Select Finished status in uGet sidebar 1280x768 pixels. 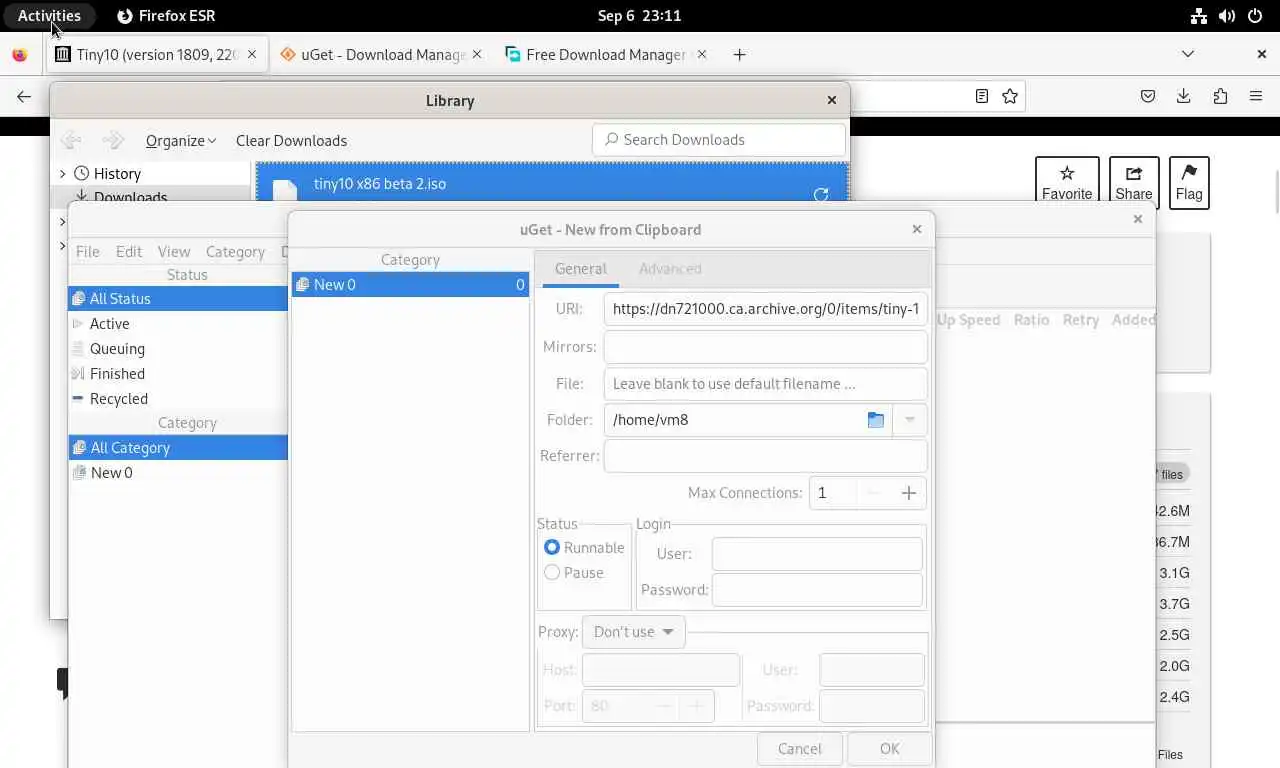[x=178, y=374]
